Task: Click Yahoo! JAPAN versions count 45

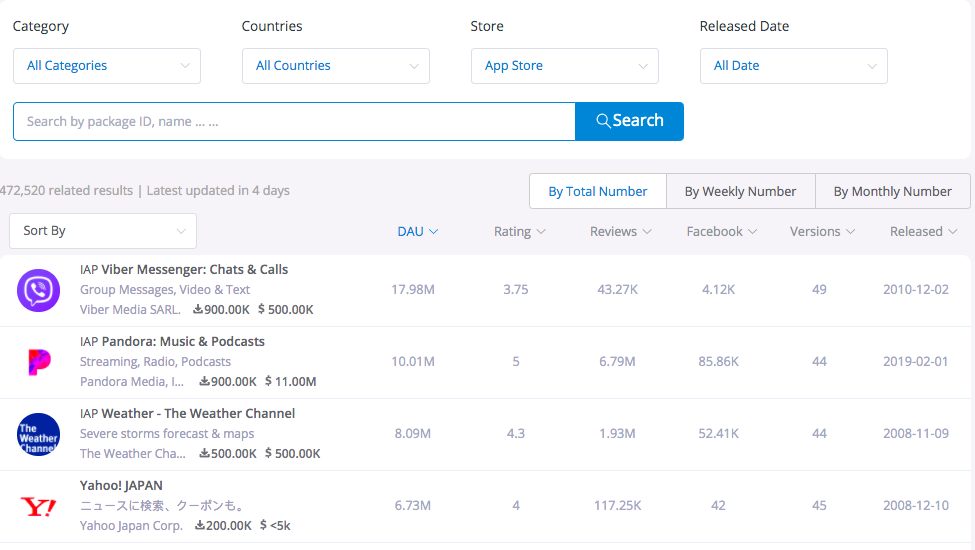Action: [x=819, y=505]
